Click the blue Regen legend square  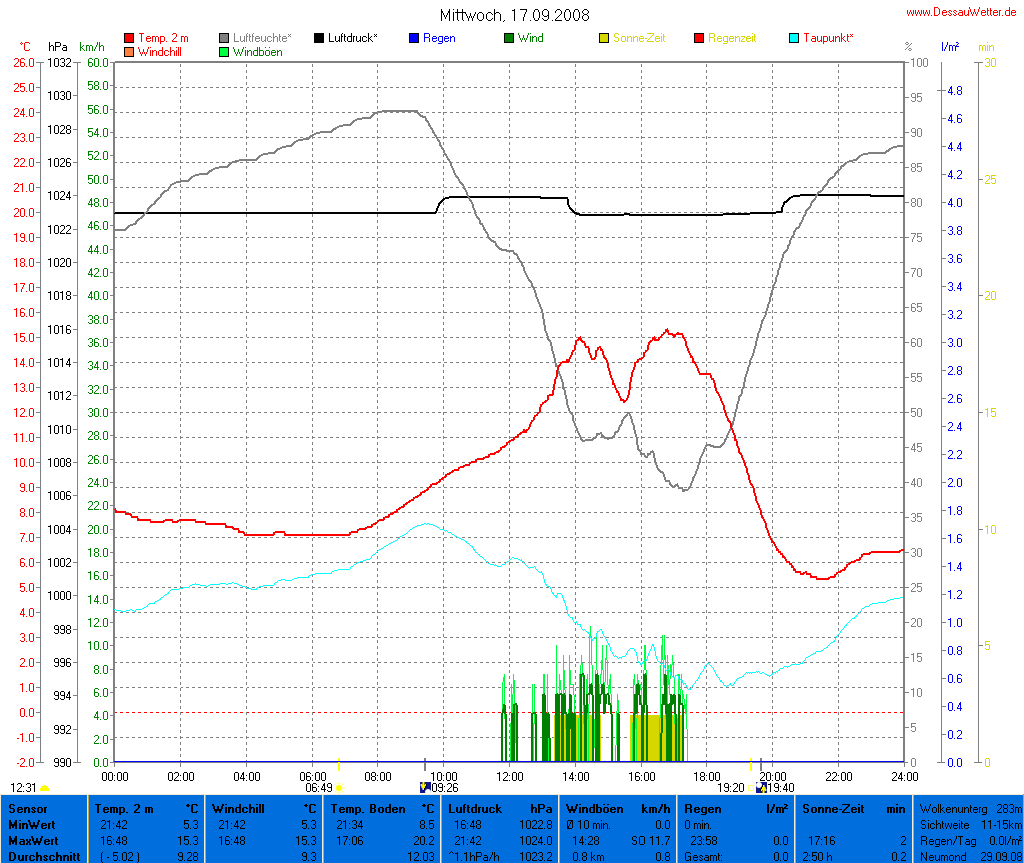click(414, 38)
